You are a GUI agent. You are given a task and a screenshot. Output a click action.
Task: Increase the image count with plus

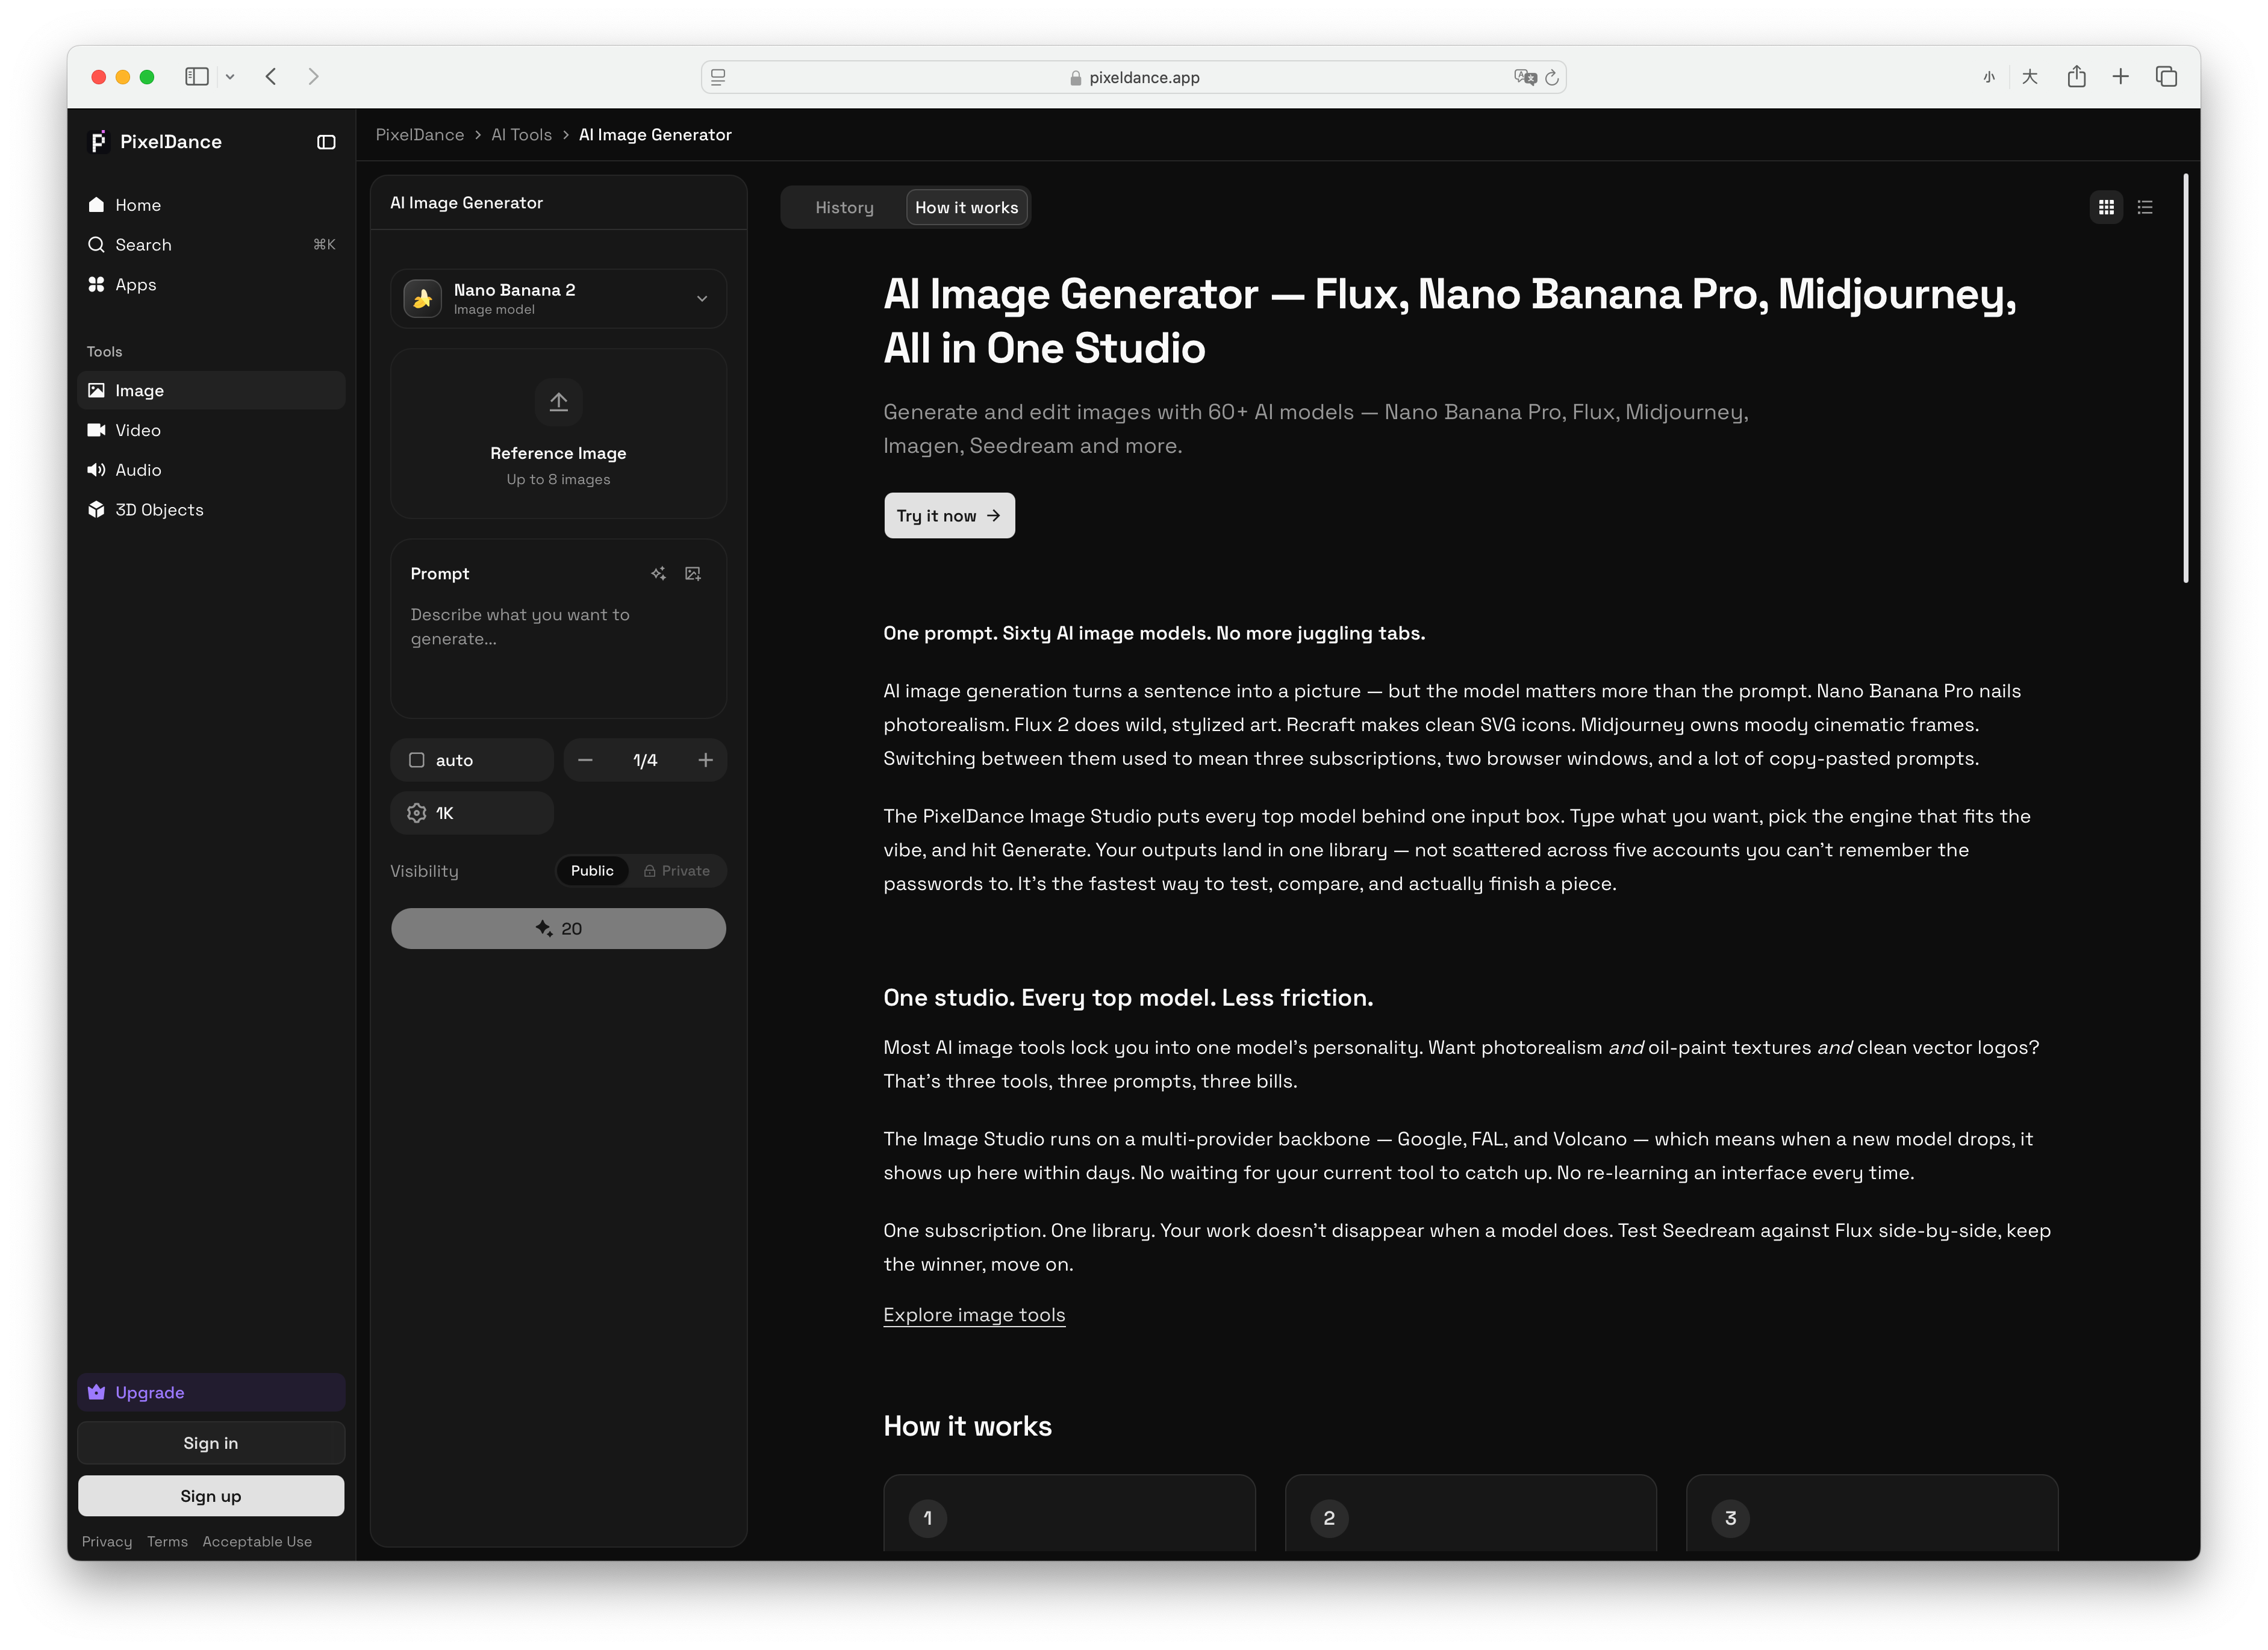706,760
